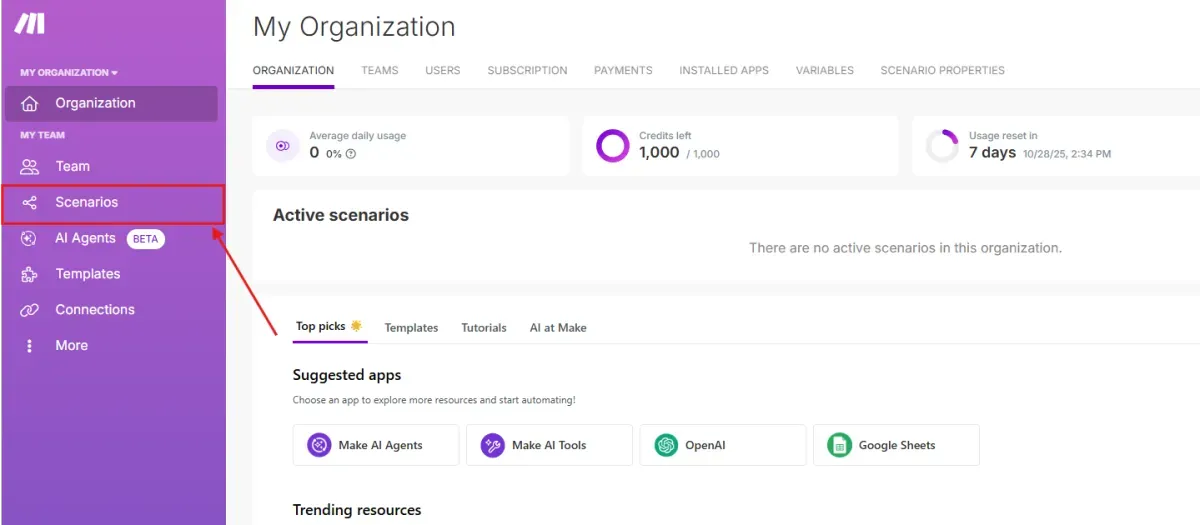Click the help icon beside 0% usage
Viewport: 1200px width, 525px height.
351,154
